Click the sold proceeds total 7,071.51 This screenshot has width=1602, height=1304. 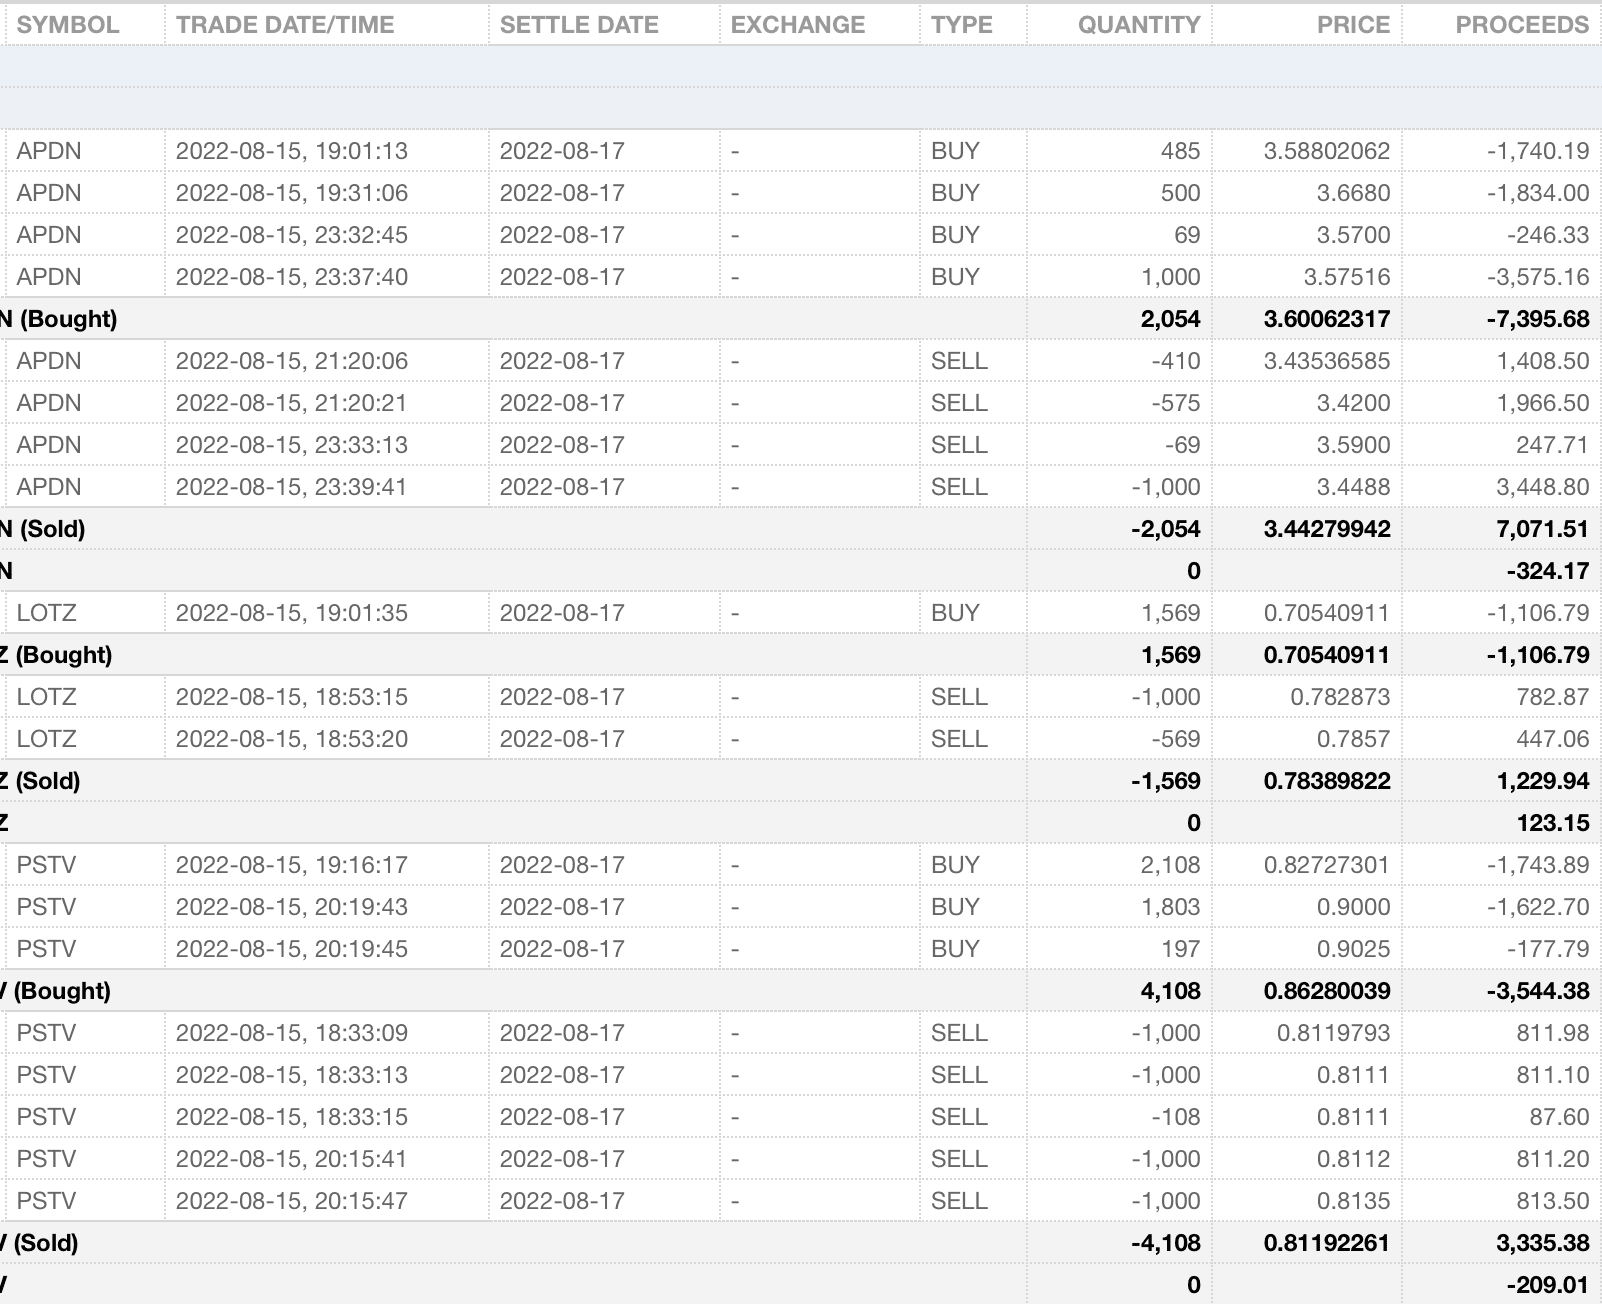(1542, 529)
